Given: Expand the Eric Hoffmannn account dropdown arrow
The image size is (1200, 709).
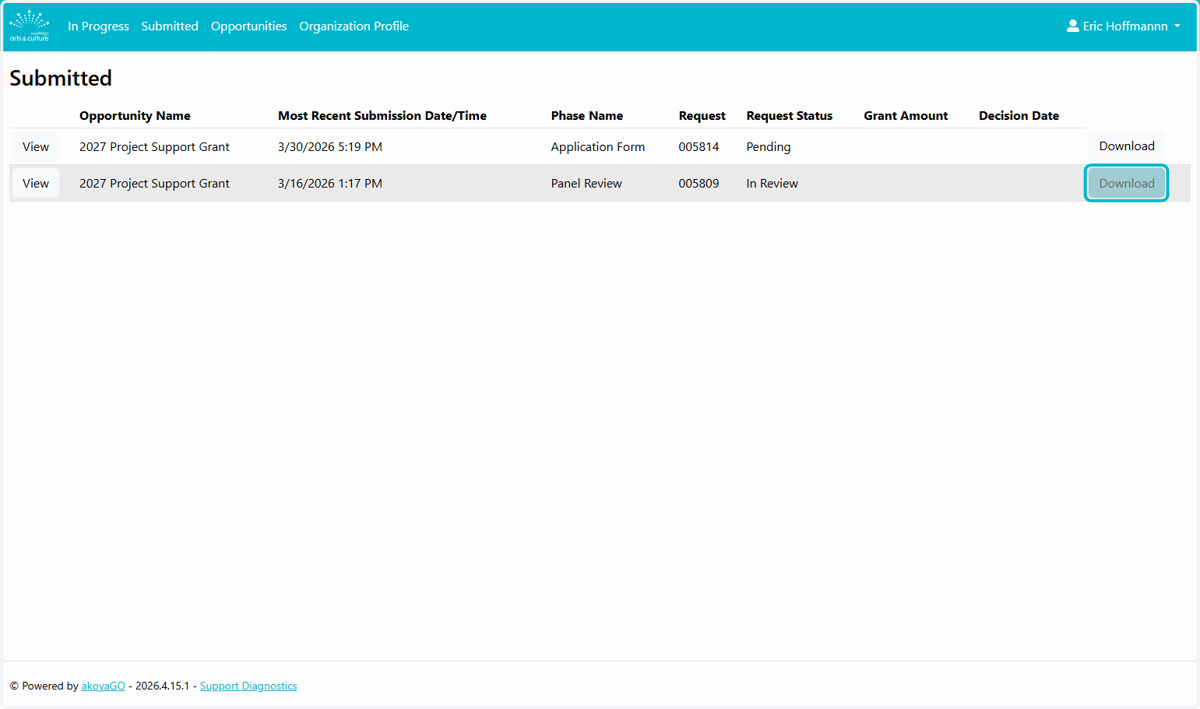Looking at the screenshot, I should point(1177,27).
